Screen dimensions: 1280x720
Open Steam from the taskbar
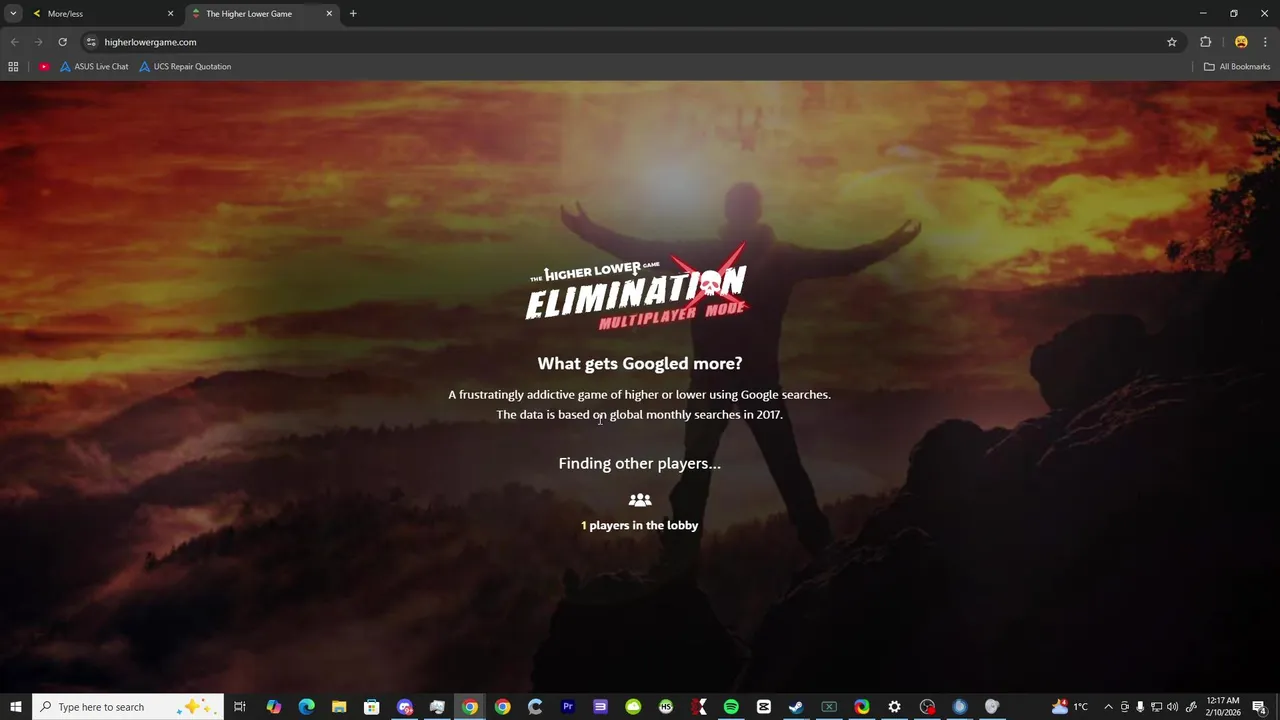[796, 707]
